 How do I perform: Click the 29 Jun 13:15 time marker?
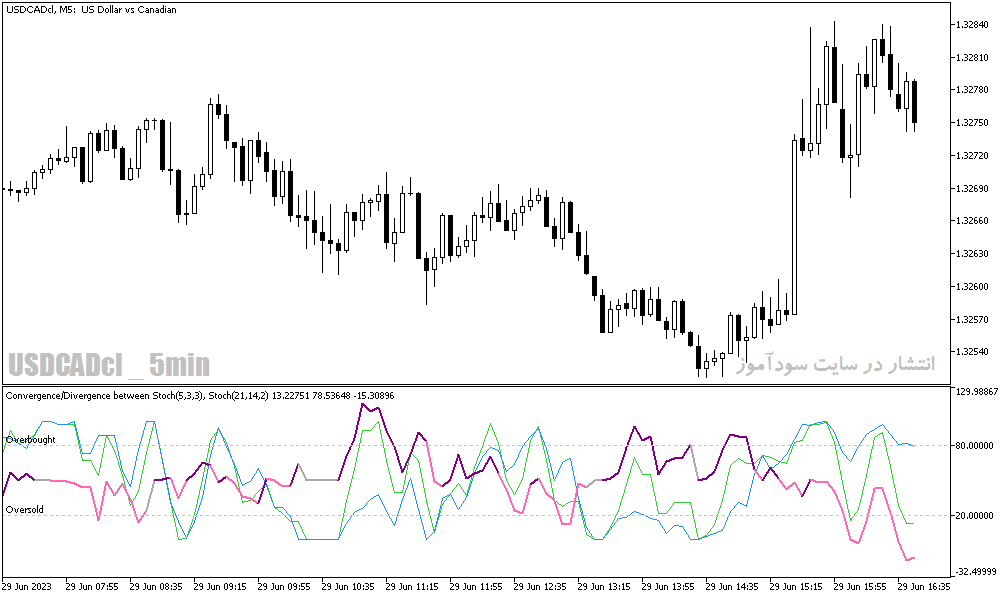603,586
